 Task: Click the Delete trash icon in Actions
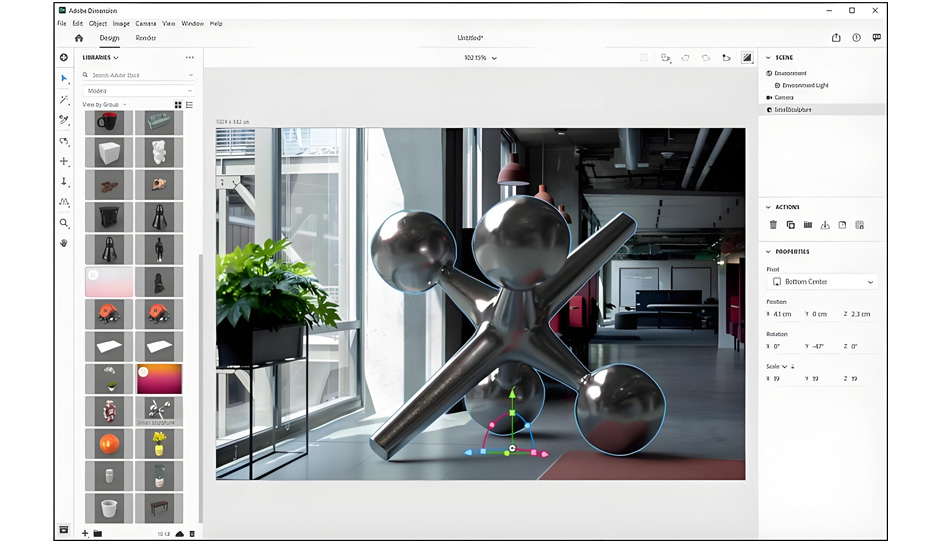coord(773,225)
